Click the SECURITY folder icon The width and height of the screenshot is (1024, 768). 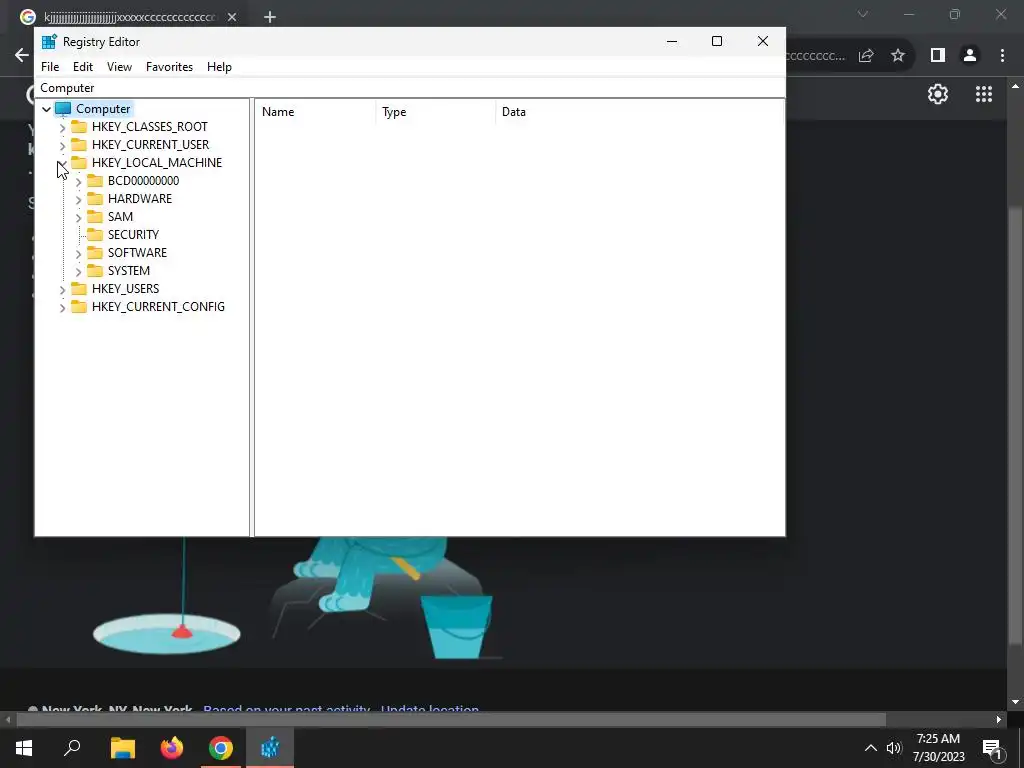point(95,234)
